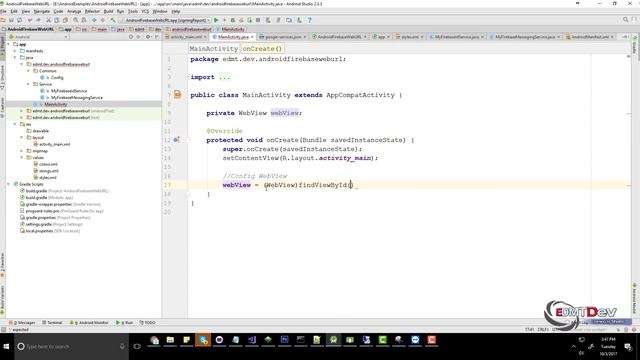Click the Redo arrow toolbar icon
This screenshot has height=360, width=640.
[38, 20]
